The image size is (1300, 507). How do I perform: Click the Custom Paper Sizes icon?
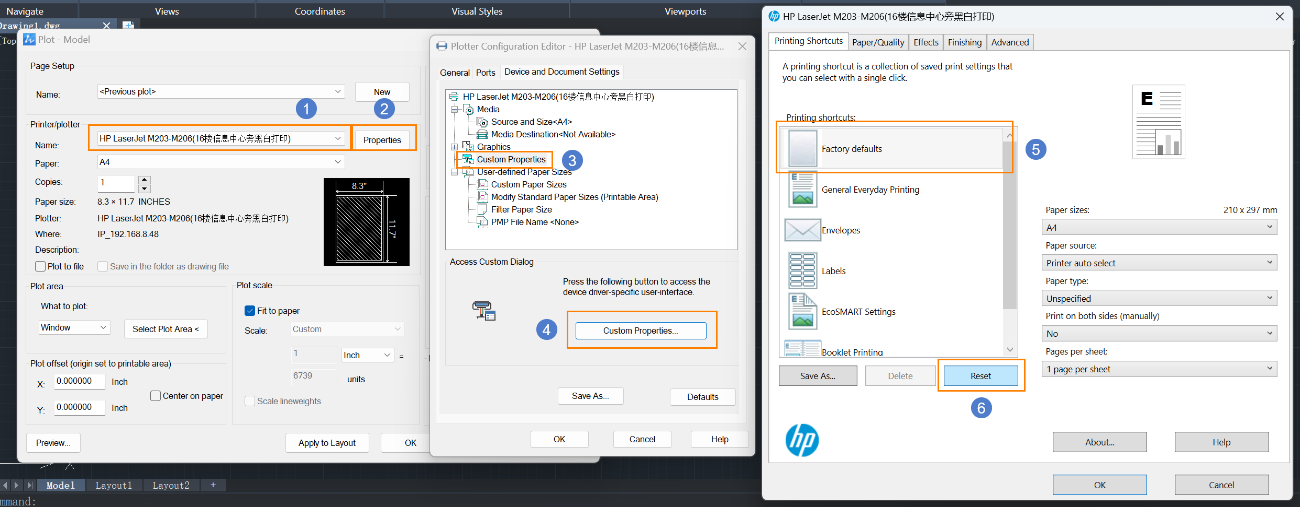[483, 184]
